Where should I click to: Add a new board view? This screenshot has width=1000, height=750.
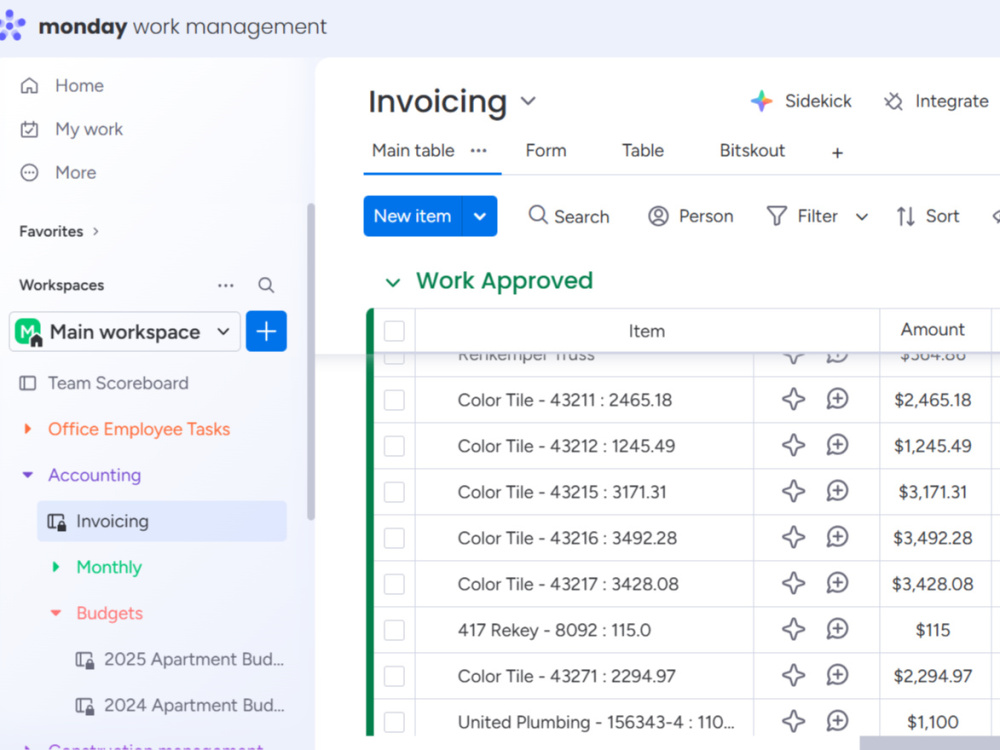pos(837,153)
